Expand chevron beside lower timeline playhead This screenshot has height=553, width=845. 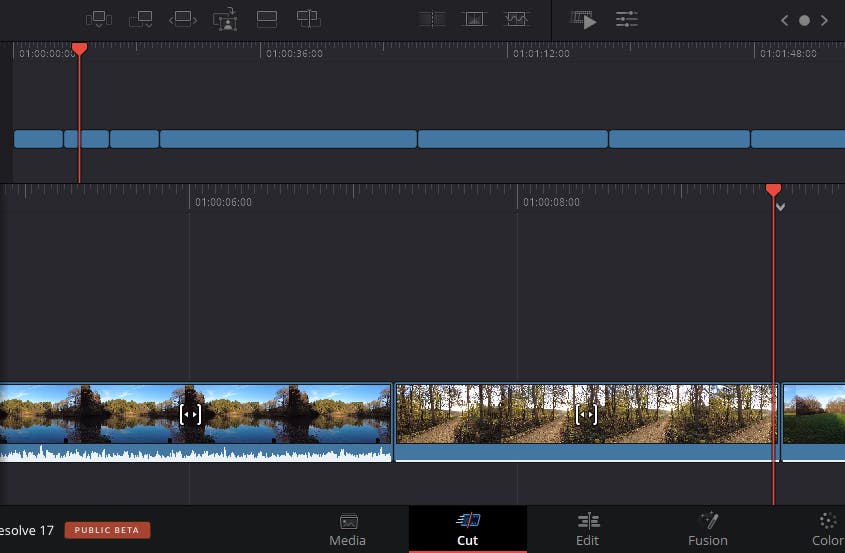point(780,206)
